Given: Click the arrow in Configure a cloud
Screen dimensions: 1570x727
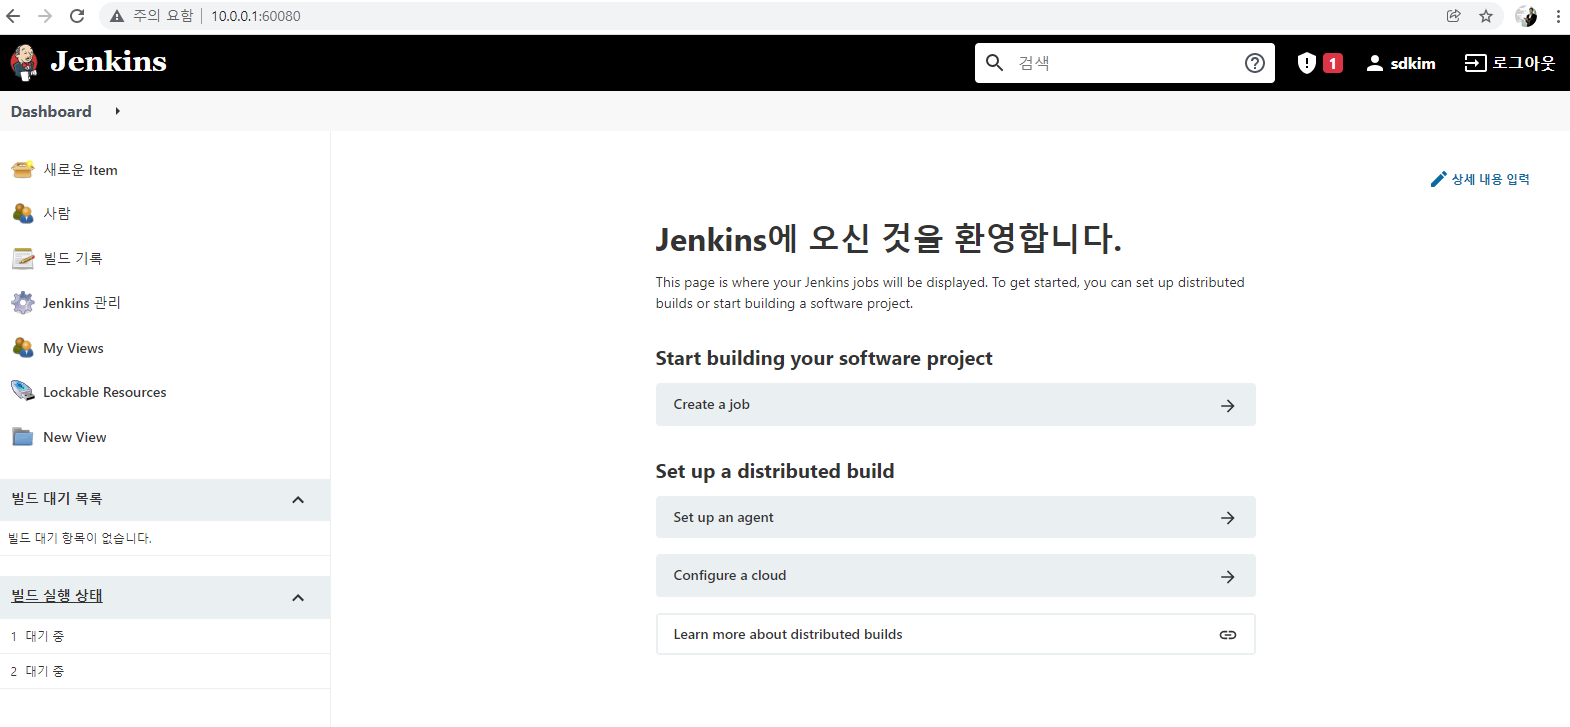Looking at the screenshot, I should pyautogui.click(x=1227, y=576).
